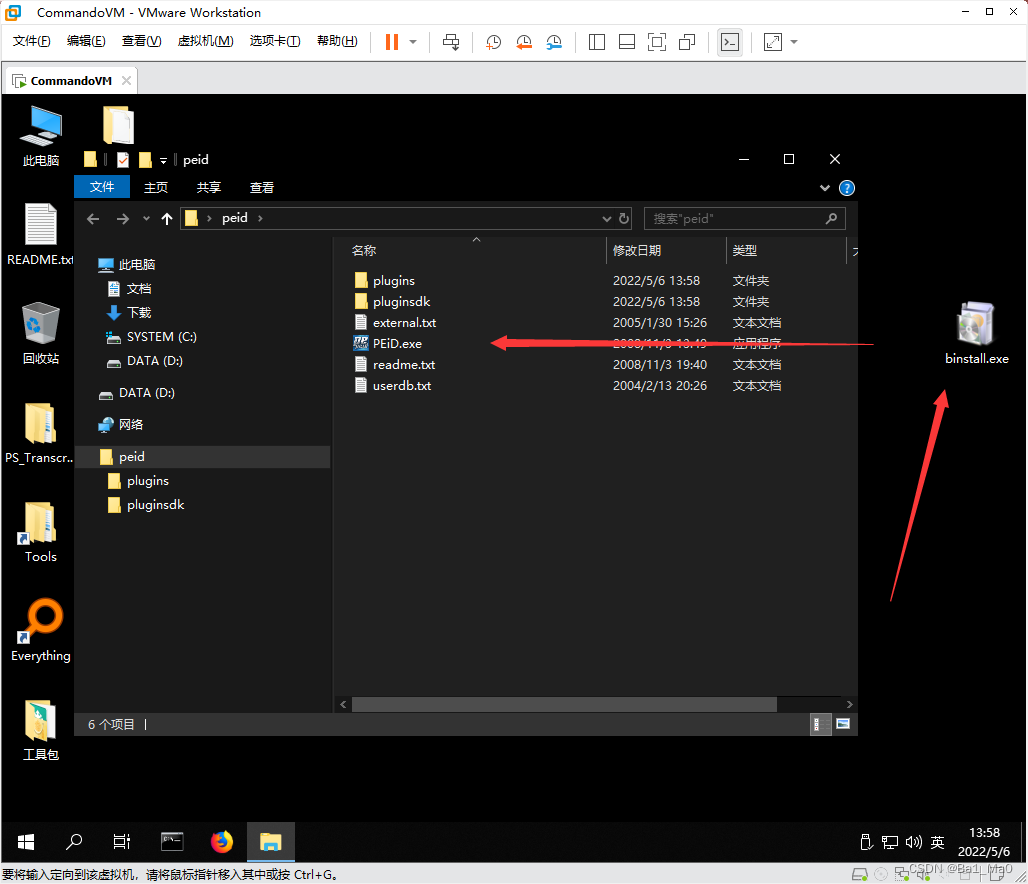This screenshot has width=1028, height=884.
Task: Select the Everything desktop shortcut
Action: pyautogui.click(x=41, y=630)
